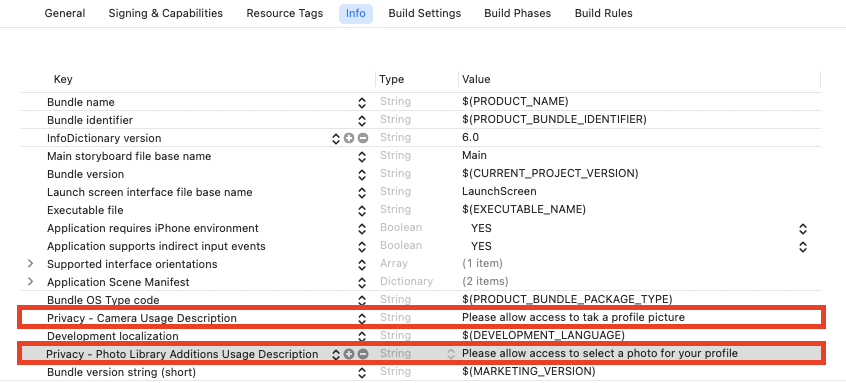Click Dictionary type of Scene Manifest
Viewport: 846px width, 383px height.
(x=406, y=282)
